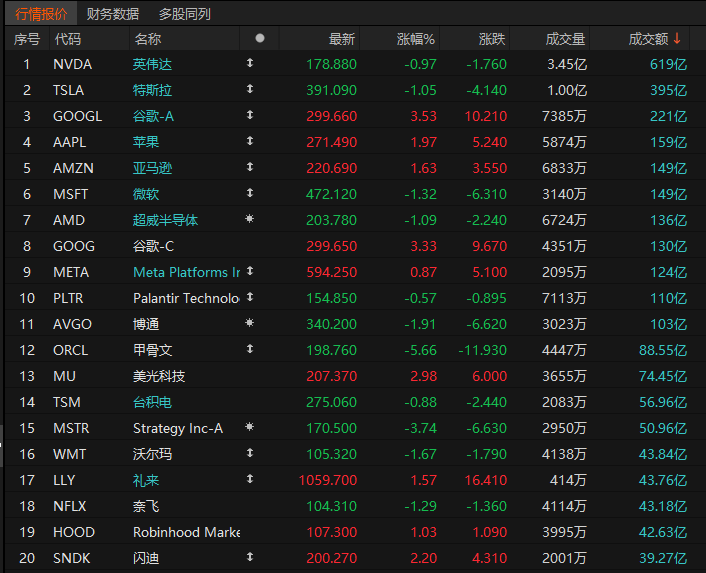Viewport: 706px width, 573px height.
Task: Click the arrow marker icon in MSFT row
Action: (250, 193)
